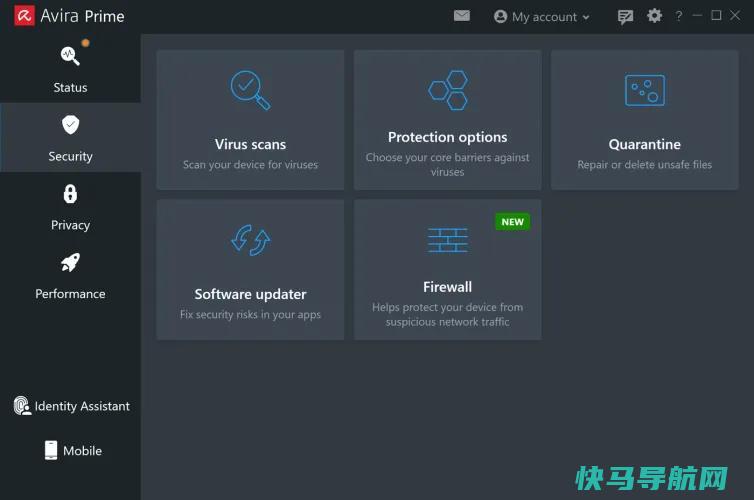Click the My account user avatar icon
The height and width of the screenshot is (500, 754).
click(501, 17)
